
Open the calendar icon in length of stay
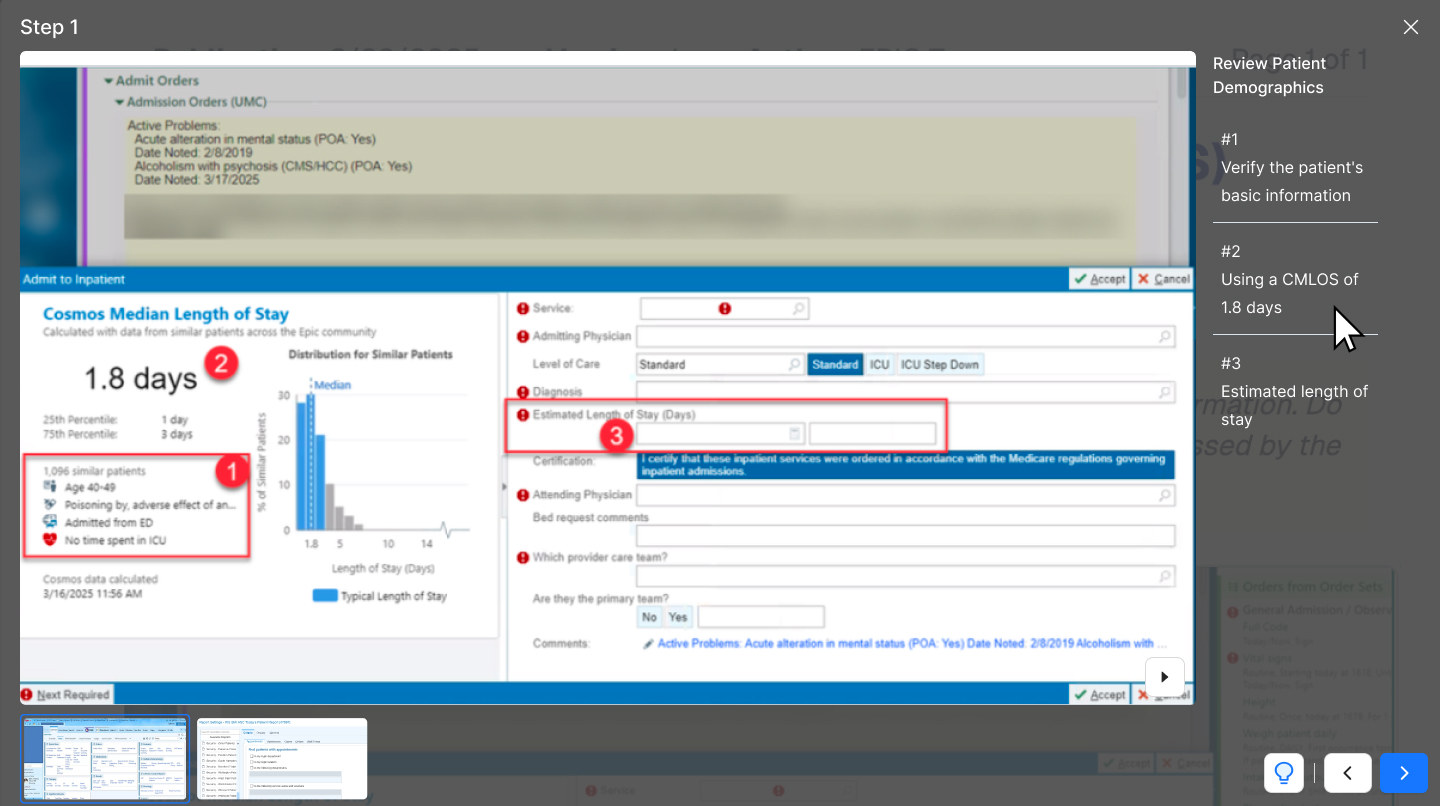[x=796, y=434]
